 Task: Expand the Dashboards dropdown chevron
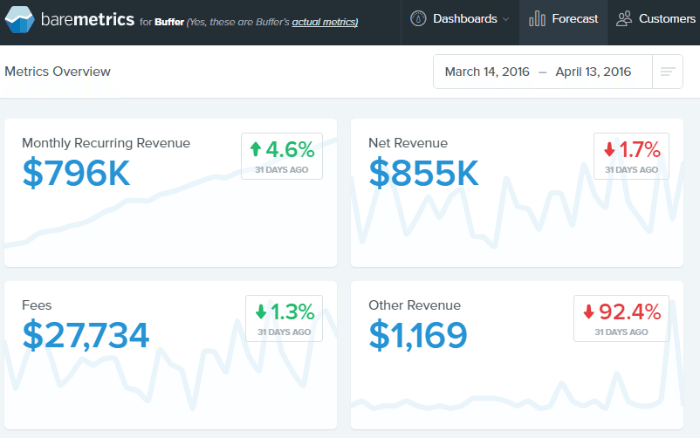click(x=505, y=19)
